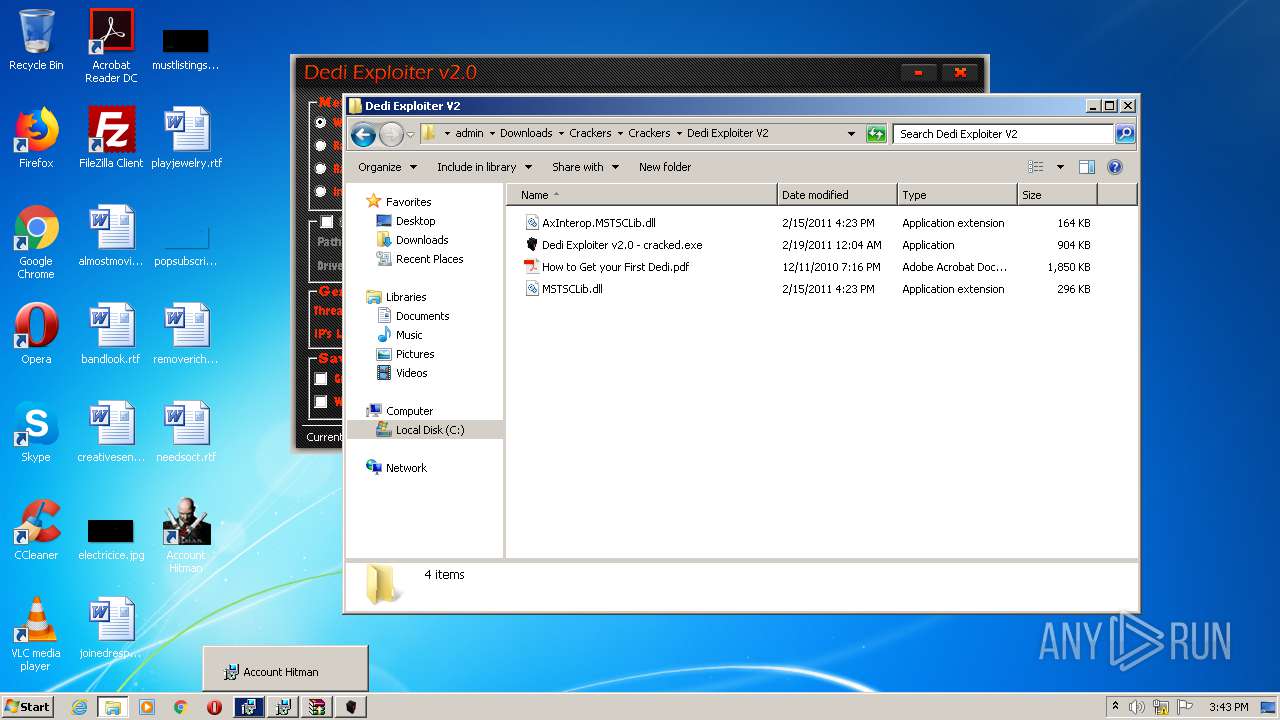
Task: Open Explorer Help question mark icon
Action: coord(1115,167)
